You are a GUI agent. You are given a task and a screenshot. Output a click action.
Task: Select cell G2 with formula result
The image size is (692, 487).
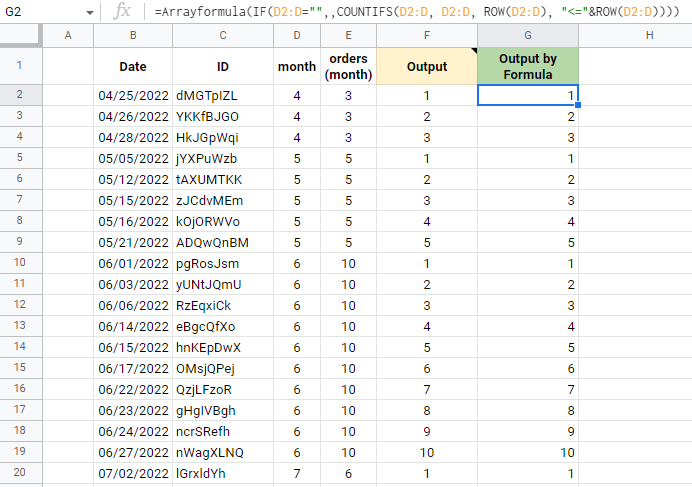pyautogui.click(x=528, y=95)
